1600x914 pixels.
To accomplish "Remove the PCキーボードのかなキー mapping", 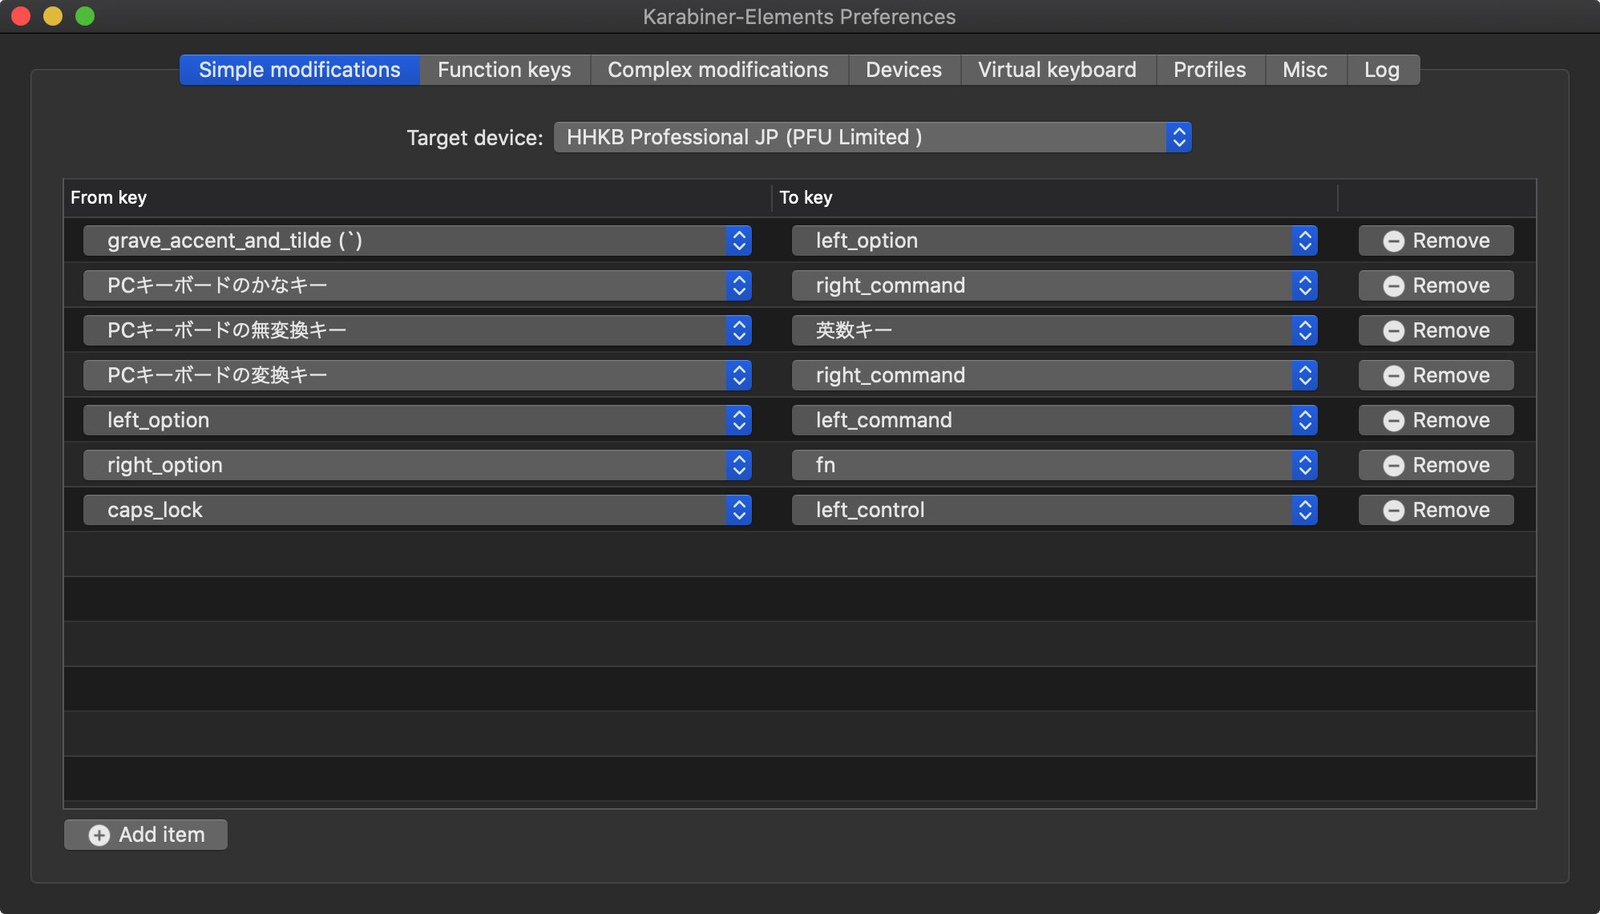I will coord(1436,285).
